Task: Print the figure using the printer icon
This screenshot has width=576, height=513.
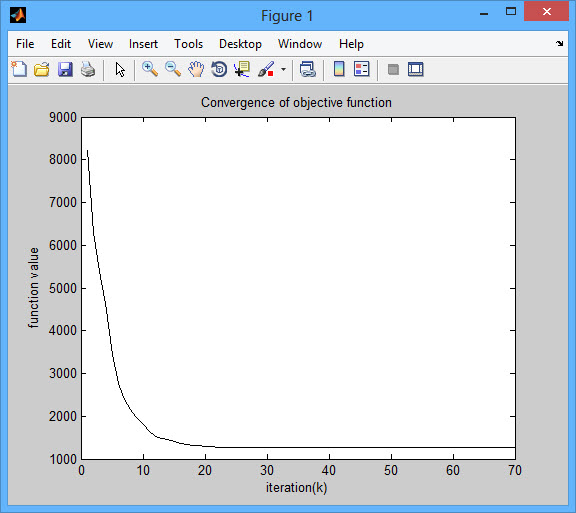Action: pos(88,69)
